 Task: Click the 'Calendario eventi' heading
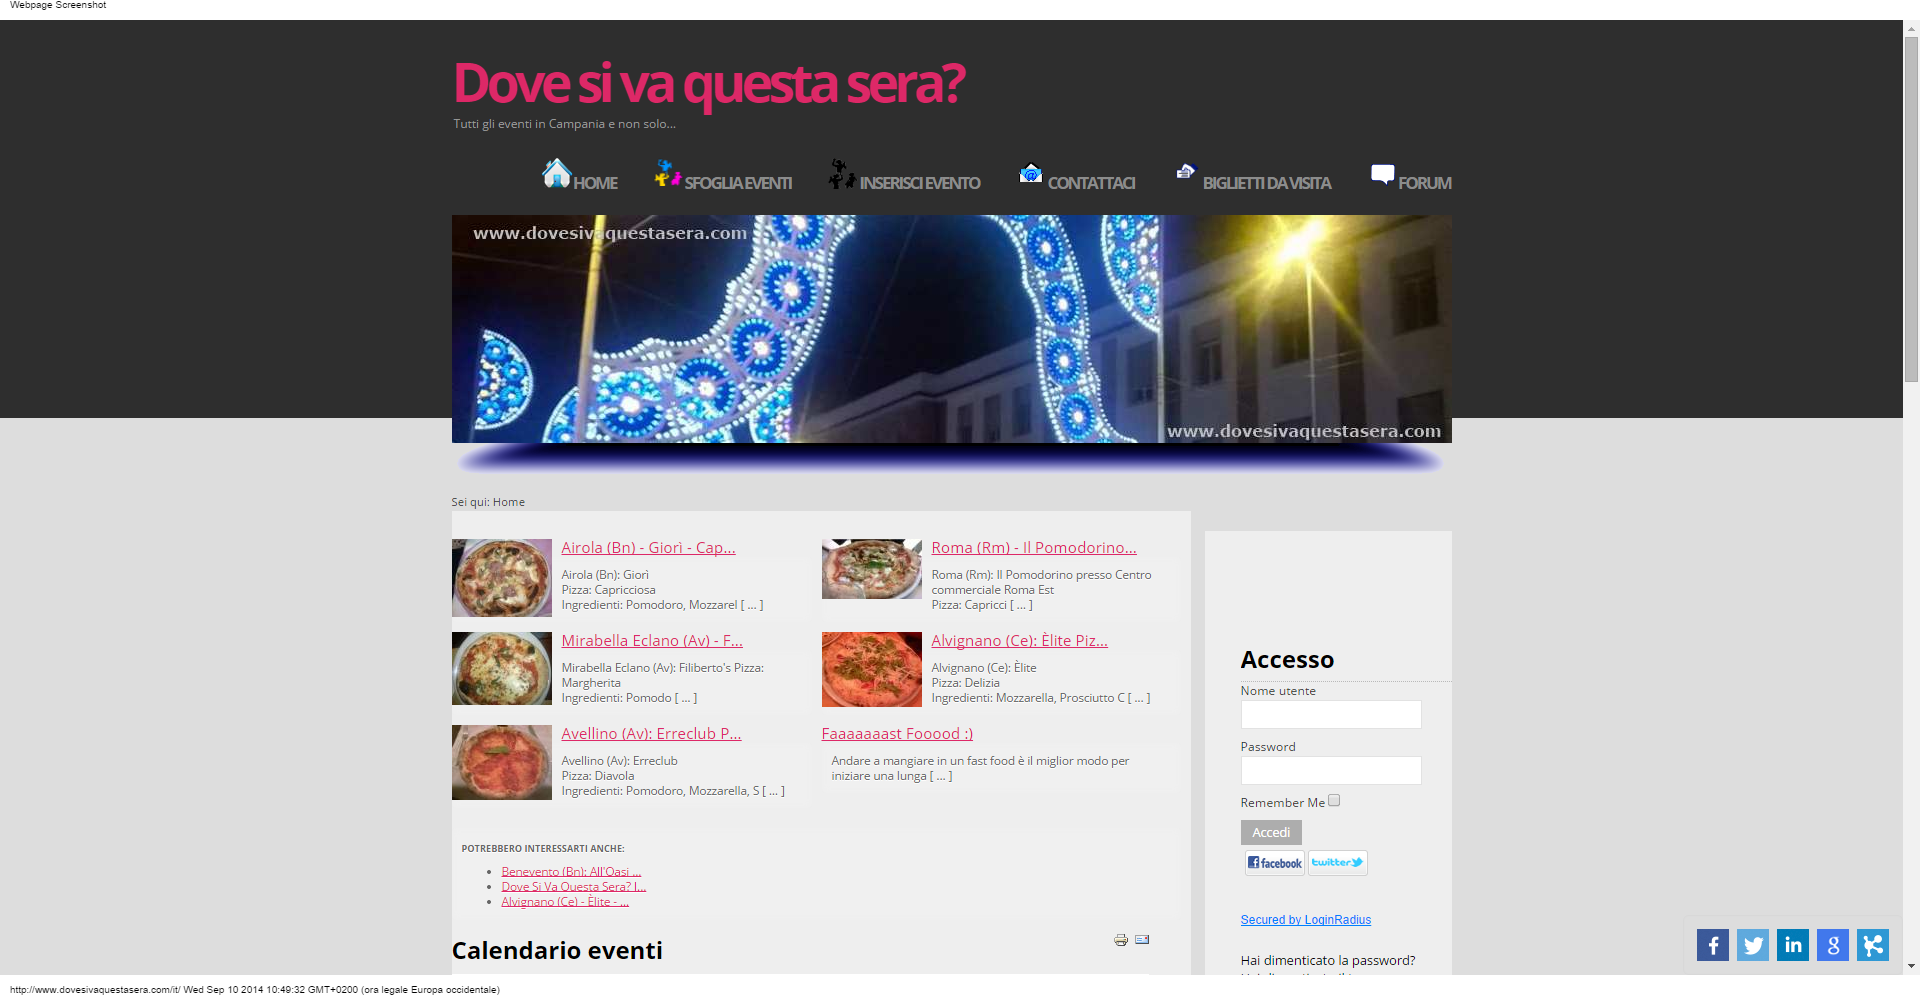(557, 950)
